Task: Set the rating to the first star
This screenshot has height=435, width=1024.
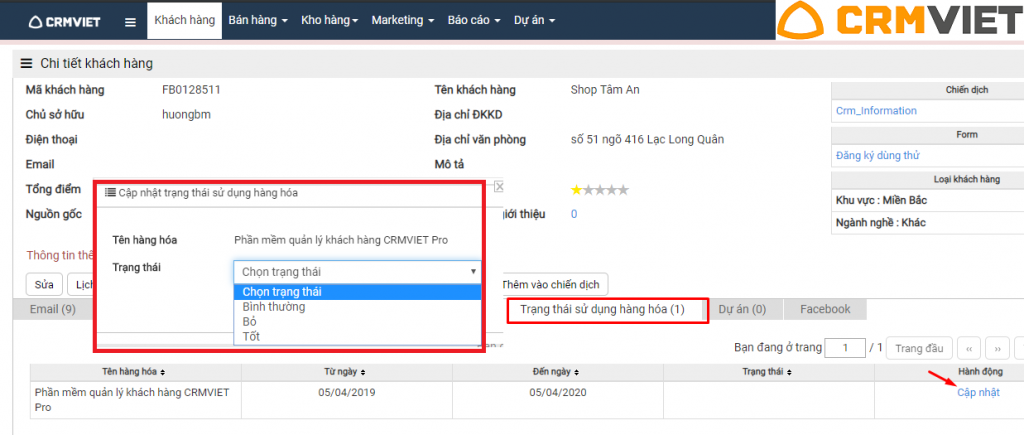Action: pyautogui.click(x=576, y=190)
